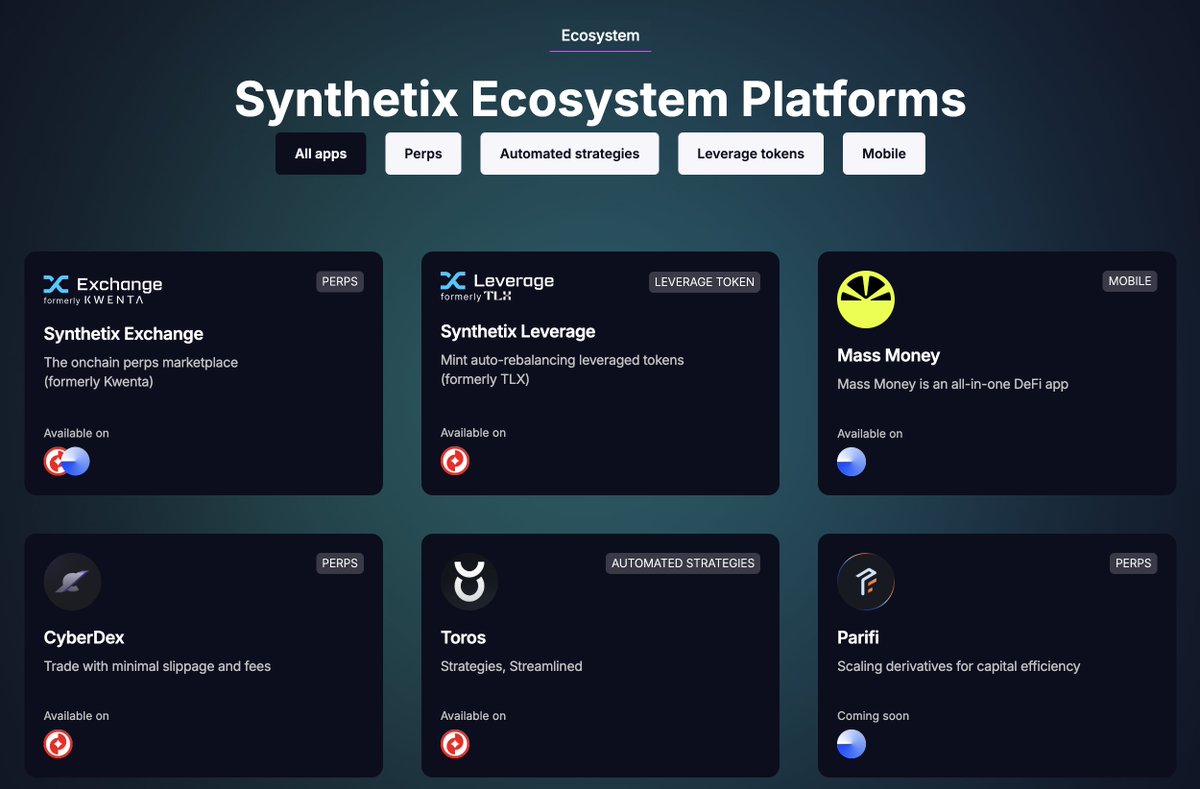
Task: Click the AUTOMATED STRATEGIES badge on Toros
Action: pyautogui.click(x=683, y=564)
